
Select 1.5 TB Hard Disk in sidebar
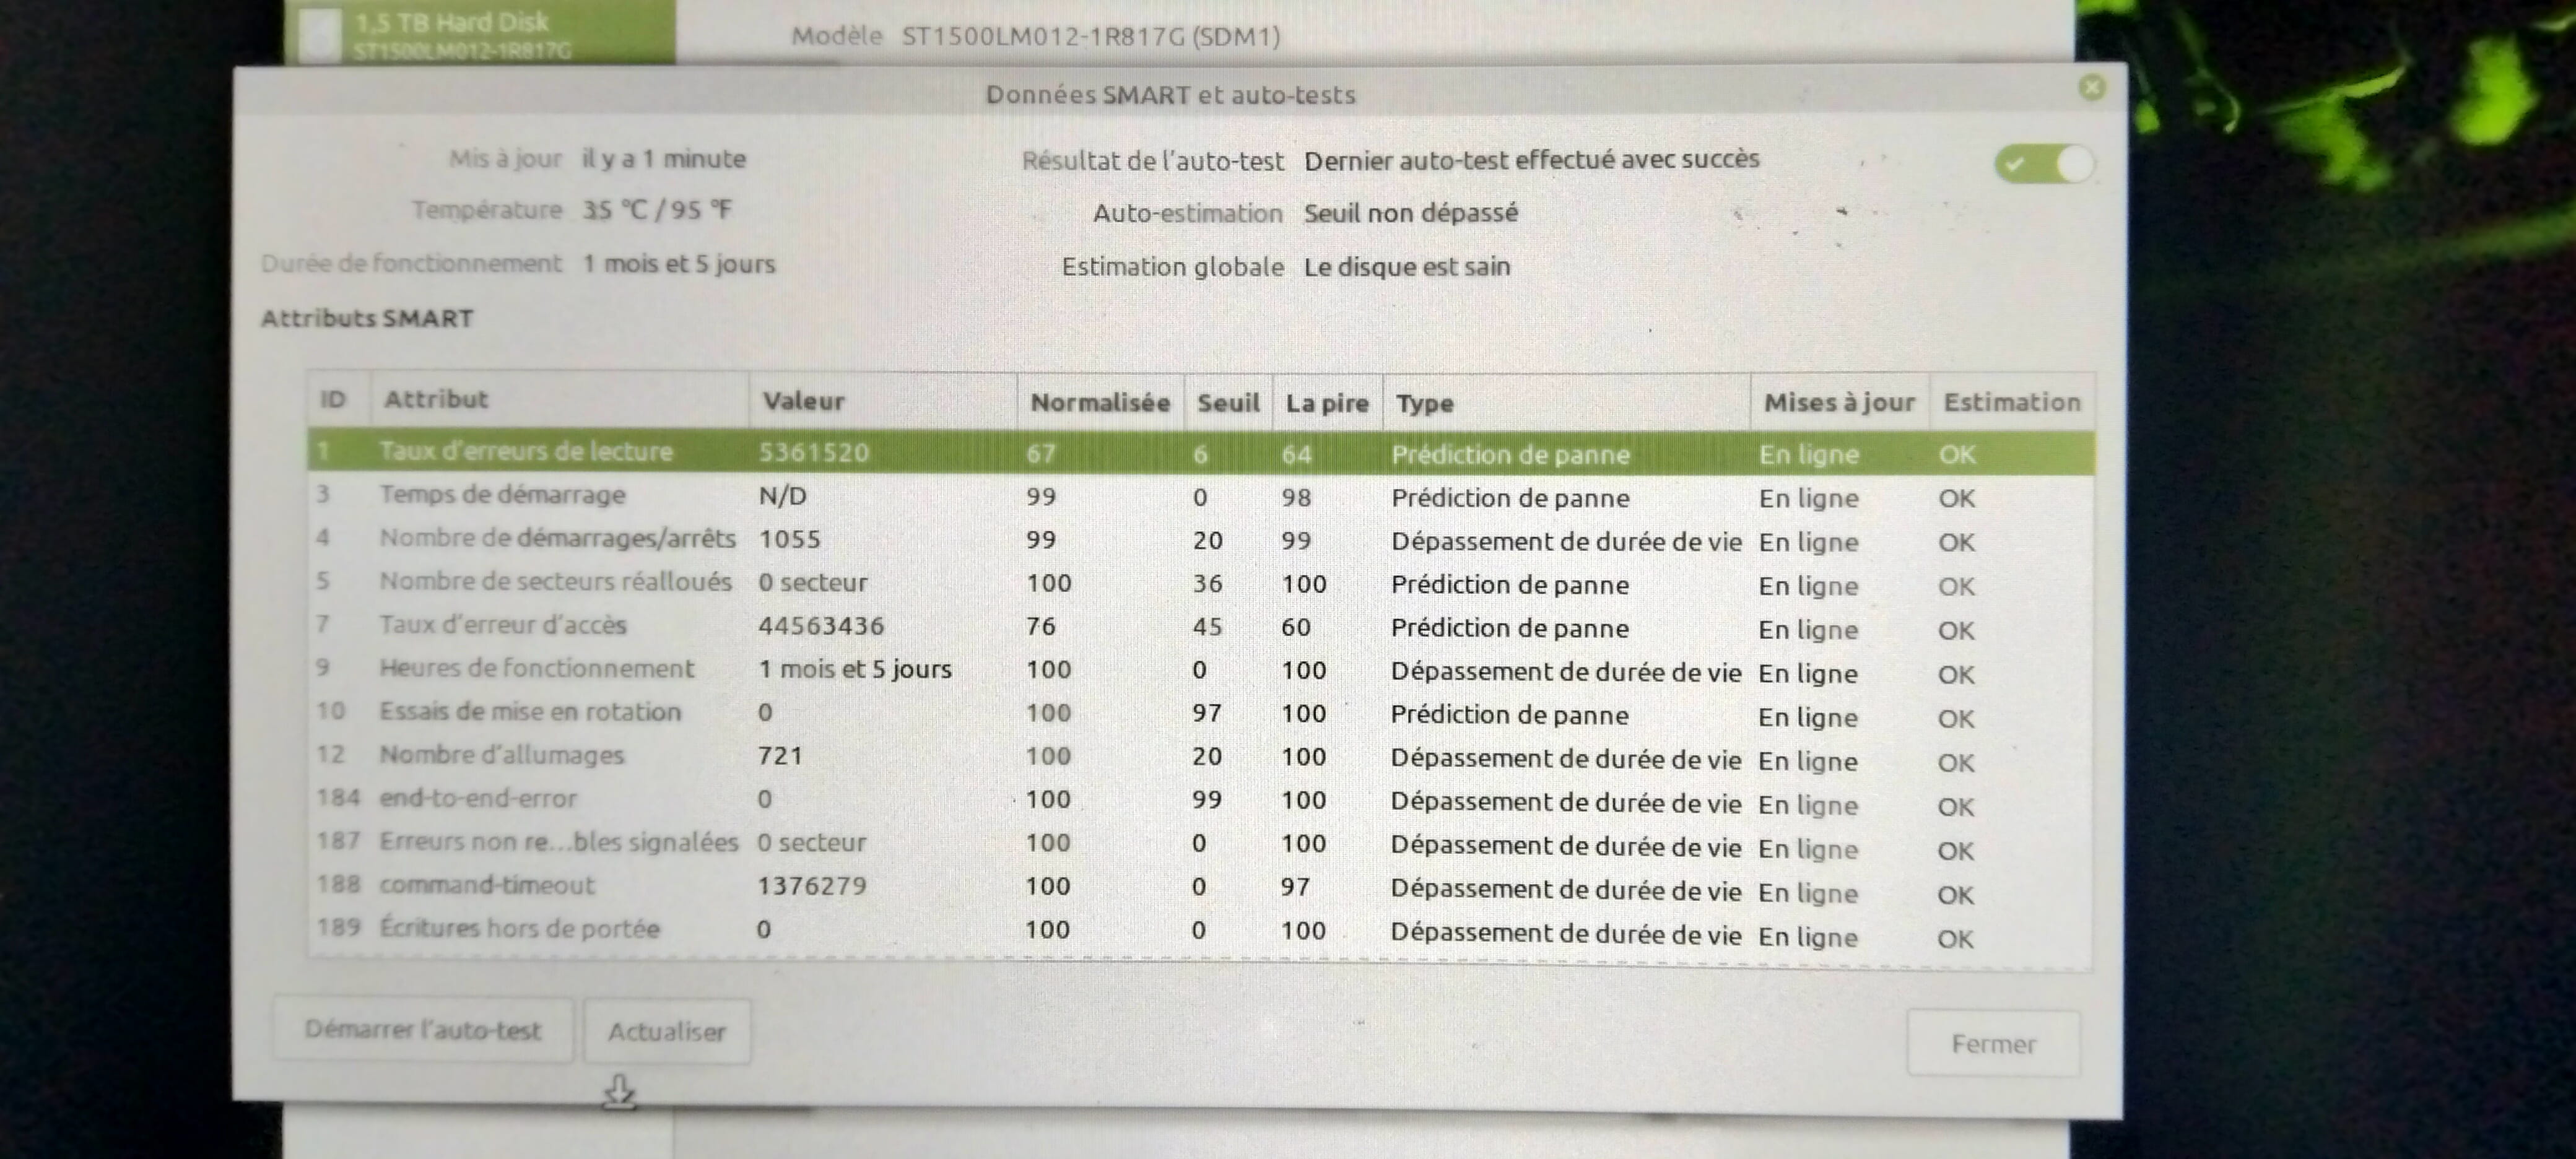point(480,32)
